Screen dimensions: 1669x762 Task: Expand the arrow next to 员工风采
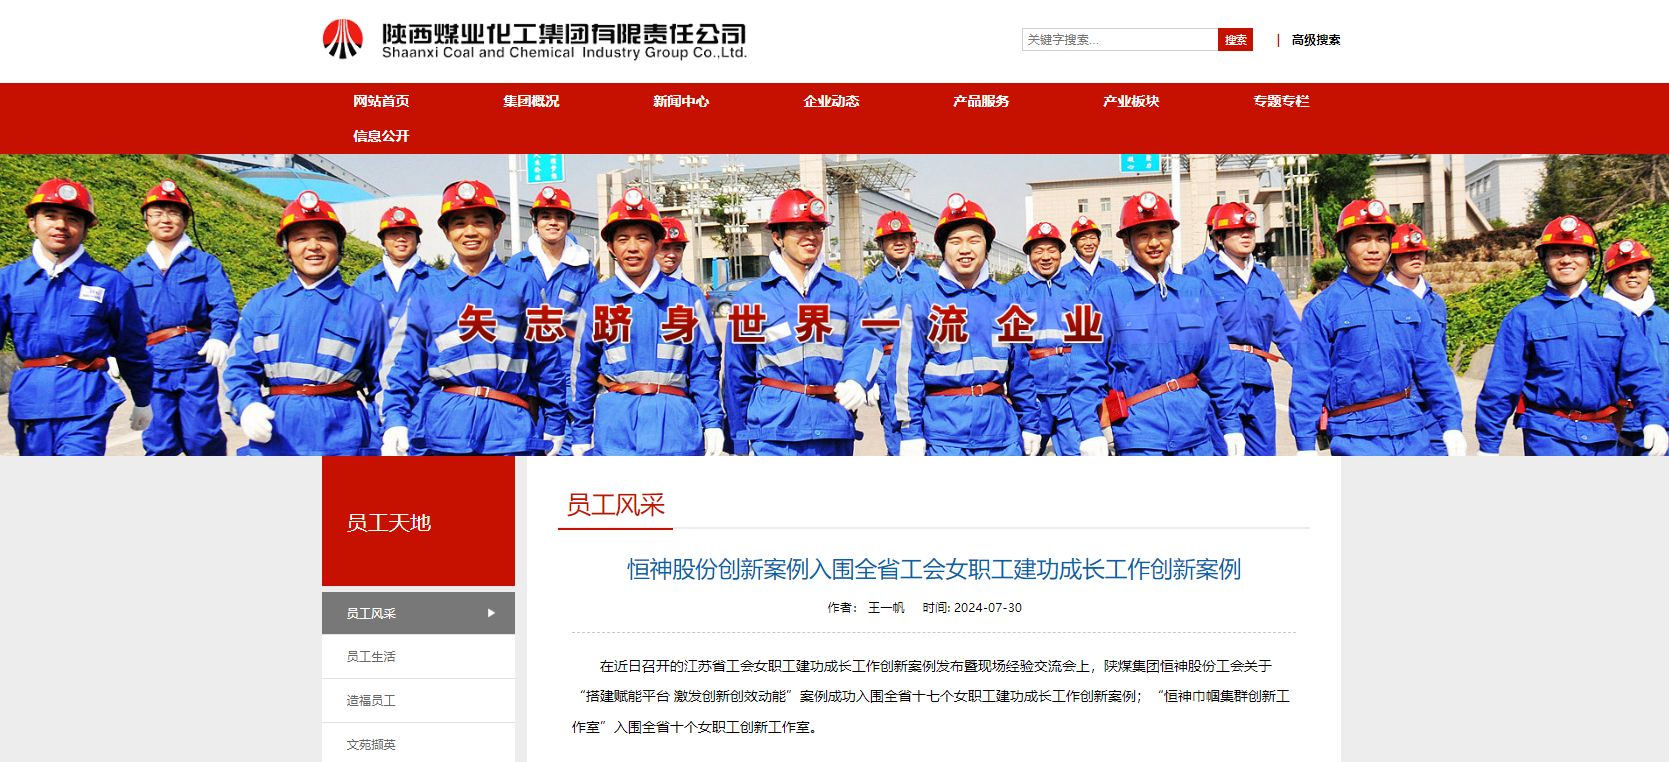point(491,613)
